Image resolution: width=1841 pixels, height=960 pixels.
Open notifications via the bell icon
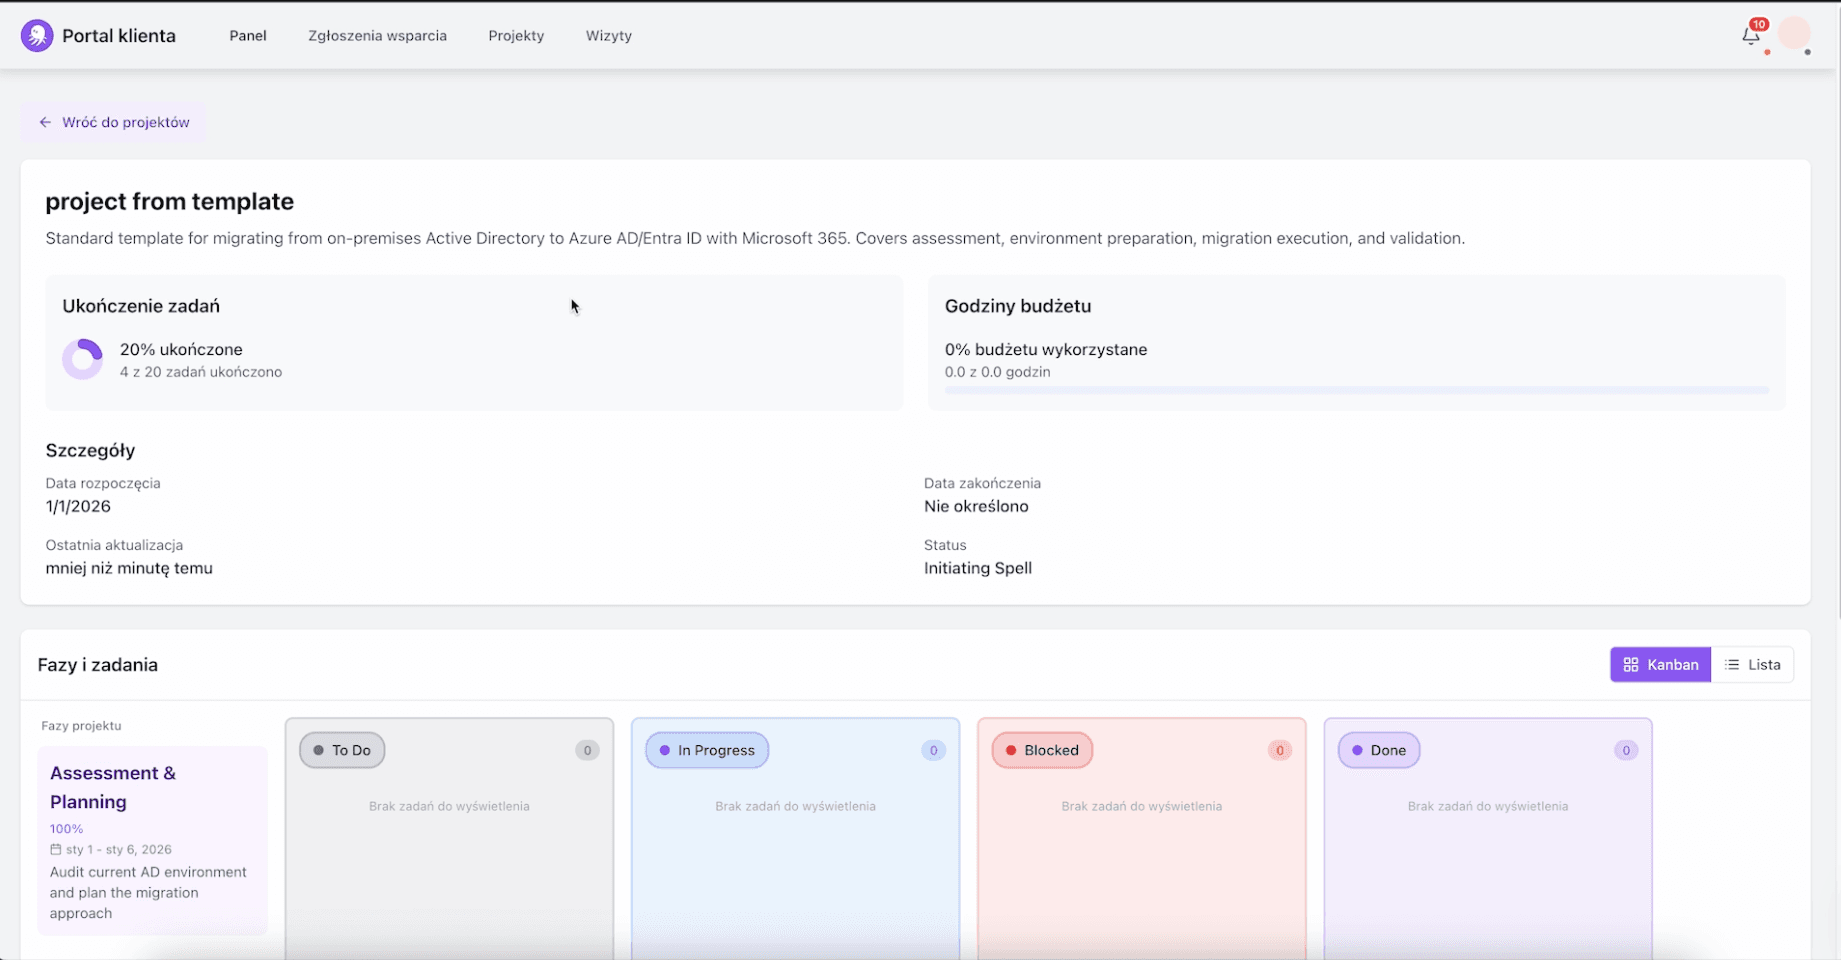coord(1750,34)
